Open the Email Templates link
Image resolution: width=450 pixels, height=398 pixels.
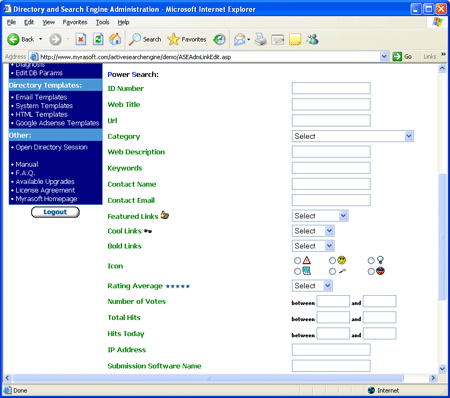[41, 97]
